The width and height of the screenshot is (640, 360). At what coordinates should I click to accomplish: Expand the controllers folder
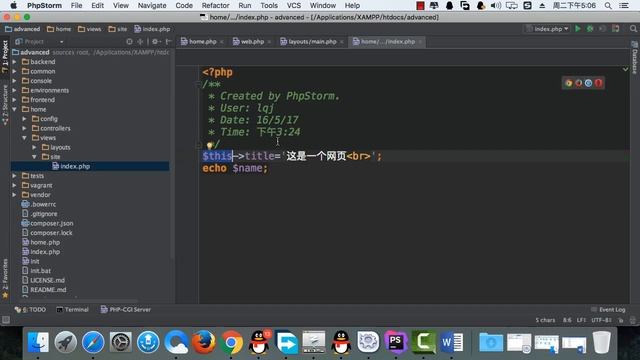coord(24,128)
